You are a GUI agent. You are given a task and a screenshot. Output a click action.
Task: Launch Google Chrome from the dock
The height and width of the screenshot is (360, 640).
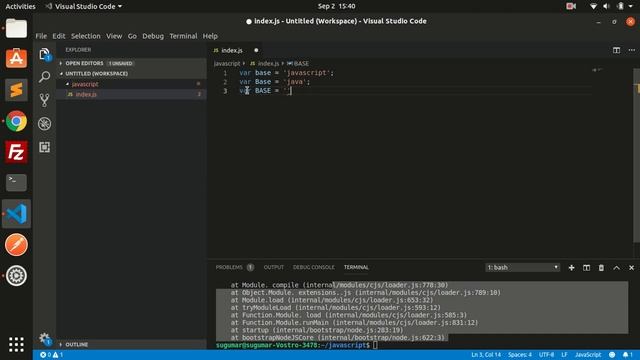[x=16, y=121]
